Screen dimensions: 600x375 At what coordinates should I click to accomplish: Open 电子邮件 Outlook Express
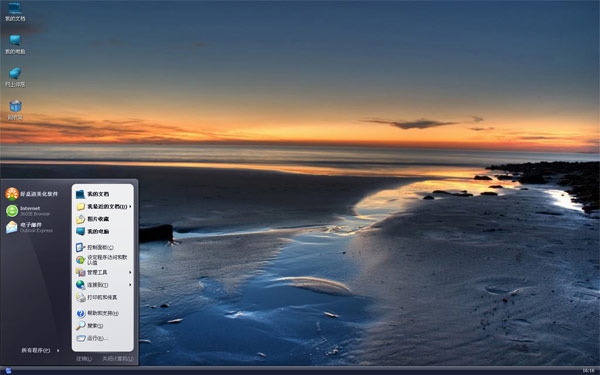[x=29, y=227]
